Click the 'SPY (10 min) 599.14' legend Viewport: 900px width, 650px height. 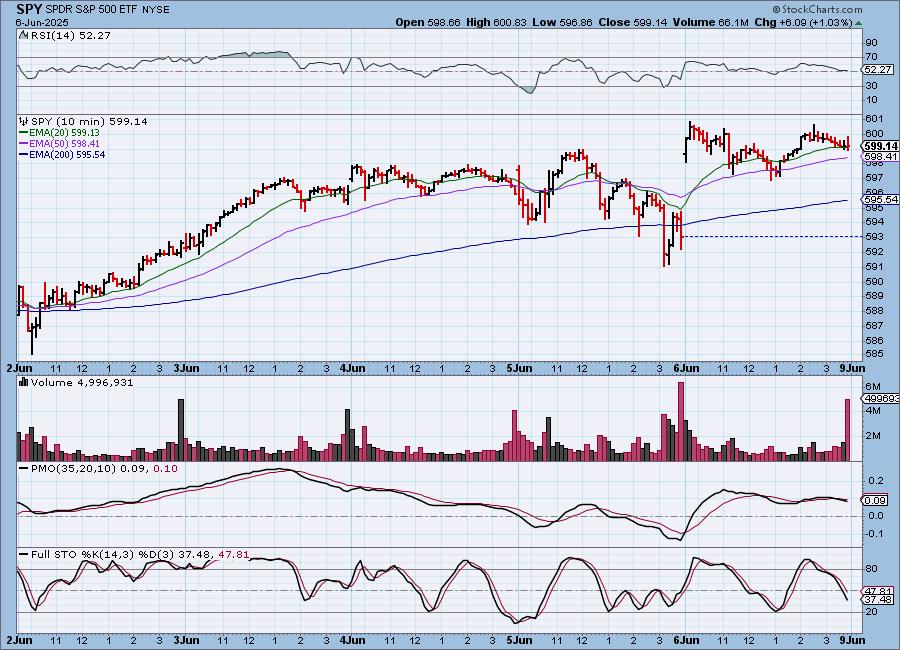89,121
